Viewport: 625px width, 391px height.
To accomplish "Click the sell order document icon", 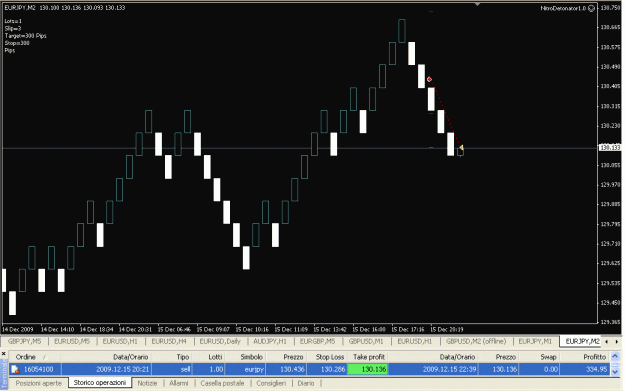I will pos(15,369).
